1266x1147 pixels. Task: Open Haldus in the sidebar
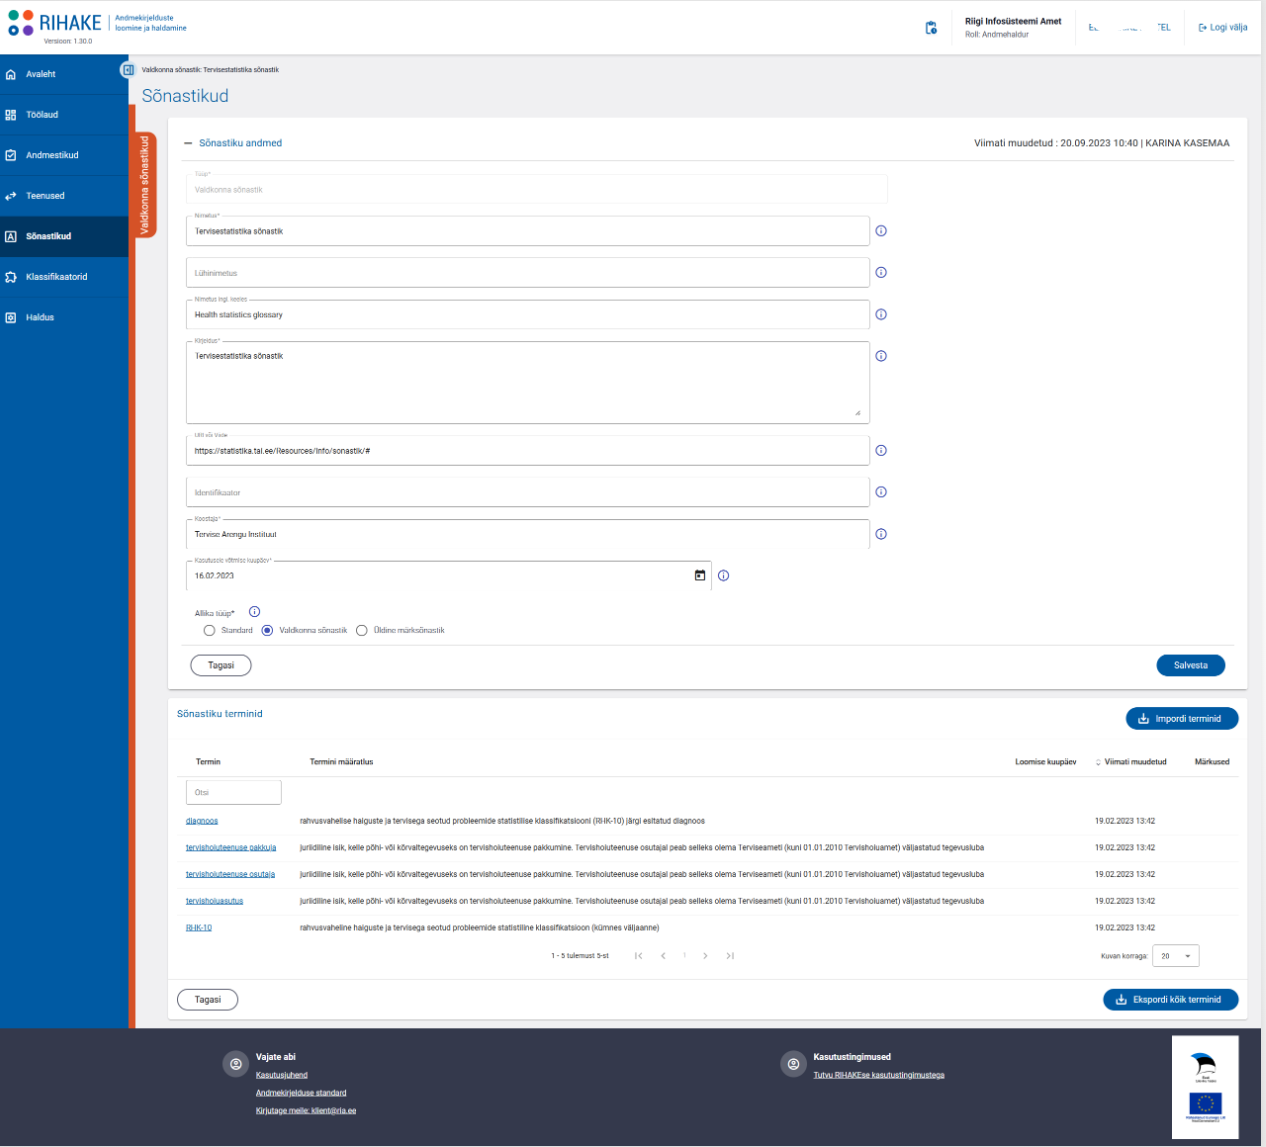tap(64, 317)
